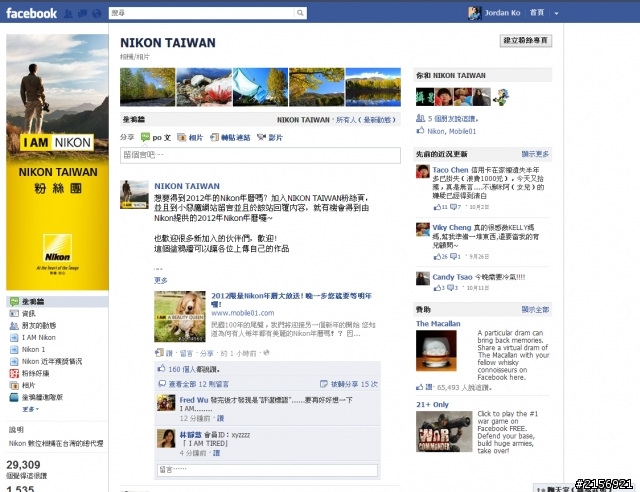640x492 pixels.
Task: Like Fred Wu's comment
Action: pos(220,418)
